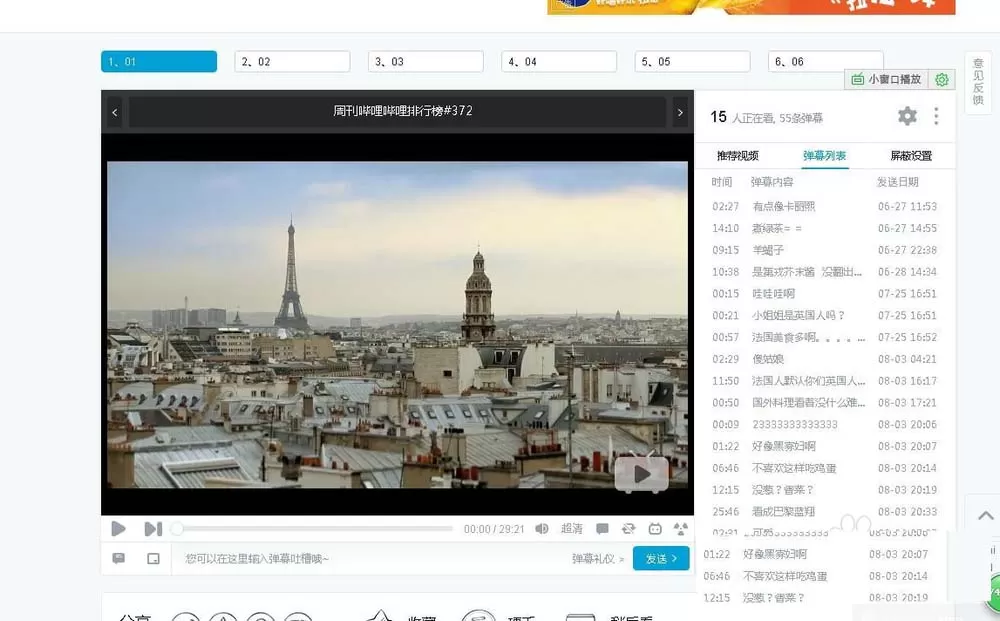The width and height of the screenshot is (1000, 621).
Task: Toggle loop playback icon
Action: point(628,529)
